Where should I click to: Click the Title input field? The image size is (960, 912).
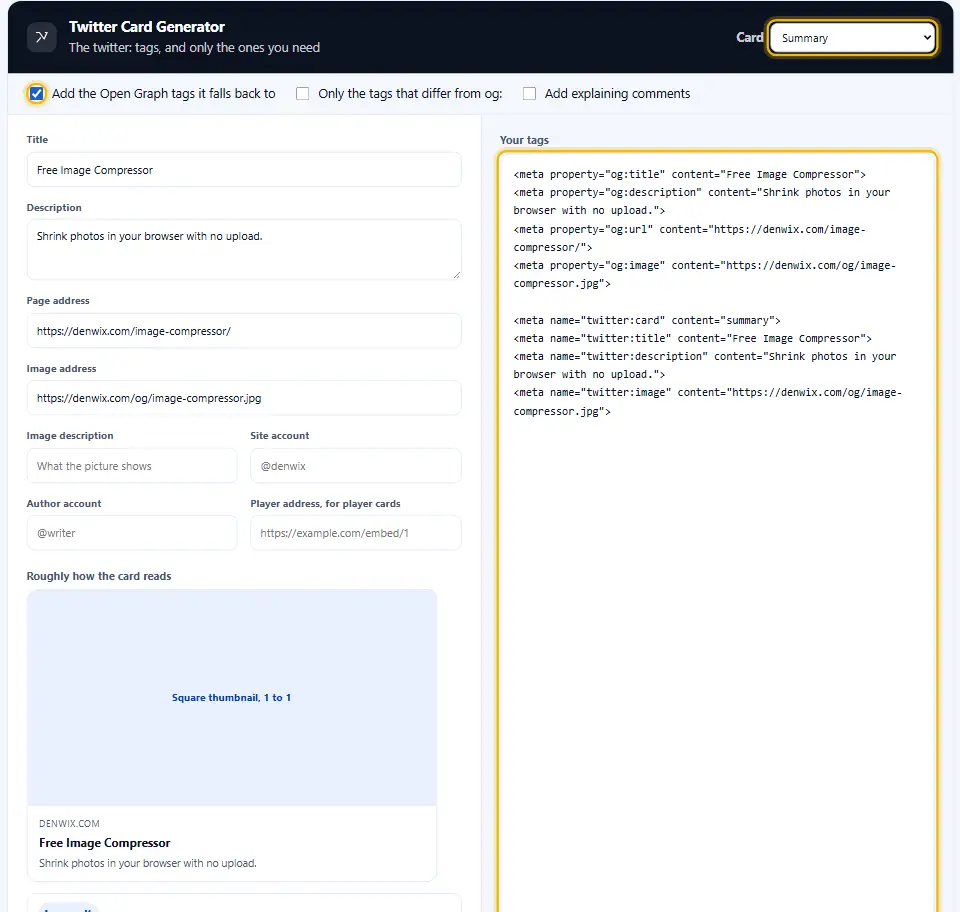tap(244, 170)
